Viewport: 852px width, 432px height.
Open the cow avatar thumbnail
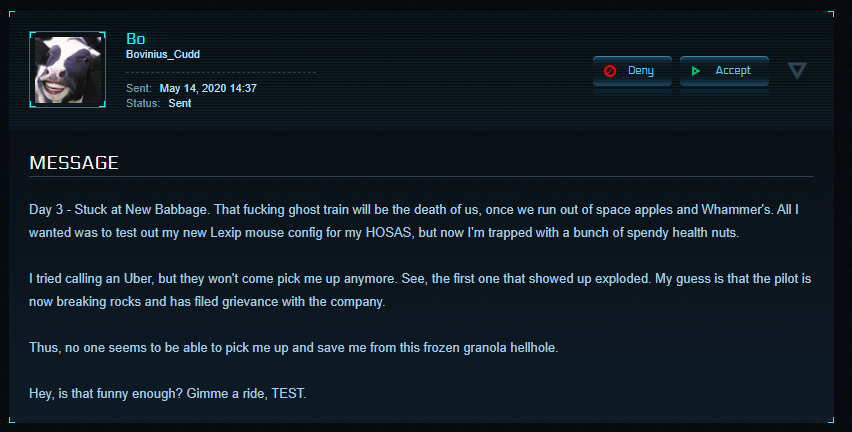click(68, 69)
